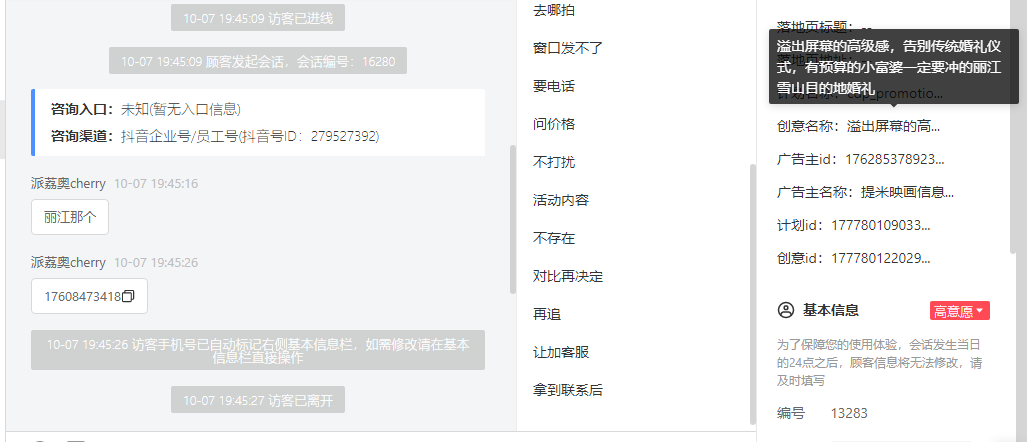Pick the 活动内容 quick reply
1027x442 pixels.
(x=561, y=200)
